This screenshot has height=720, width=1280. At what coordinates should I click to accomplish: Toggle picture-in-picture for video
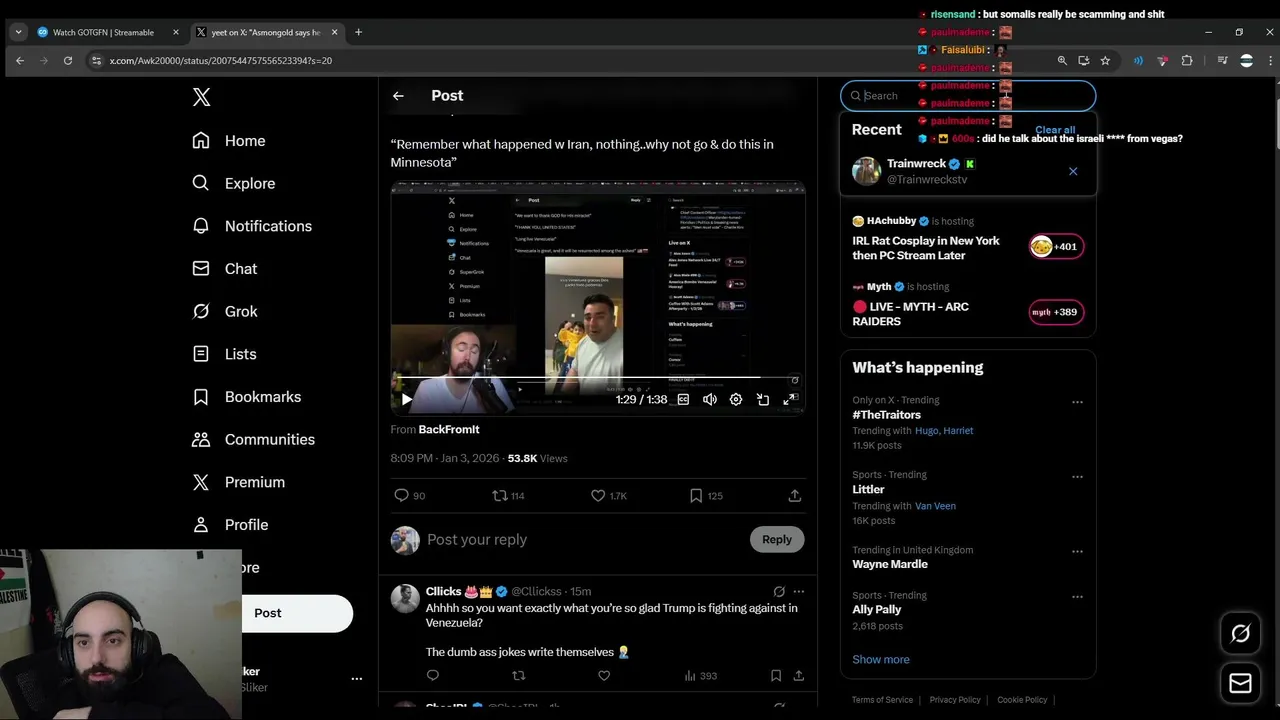763,399
